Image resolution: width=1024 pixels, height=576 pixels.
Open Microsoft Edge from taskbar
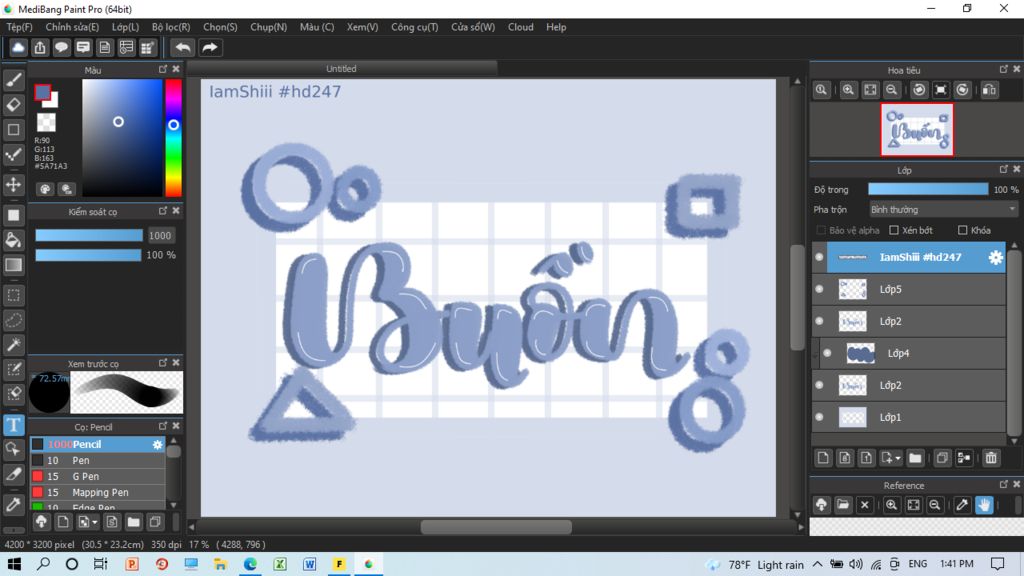click(250, 564)
